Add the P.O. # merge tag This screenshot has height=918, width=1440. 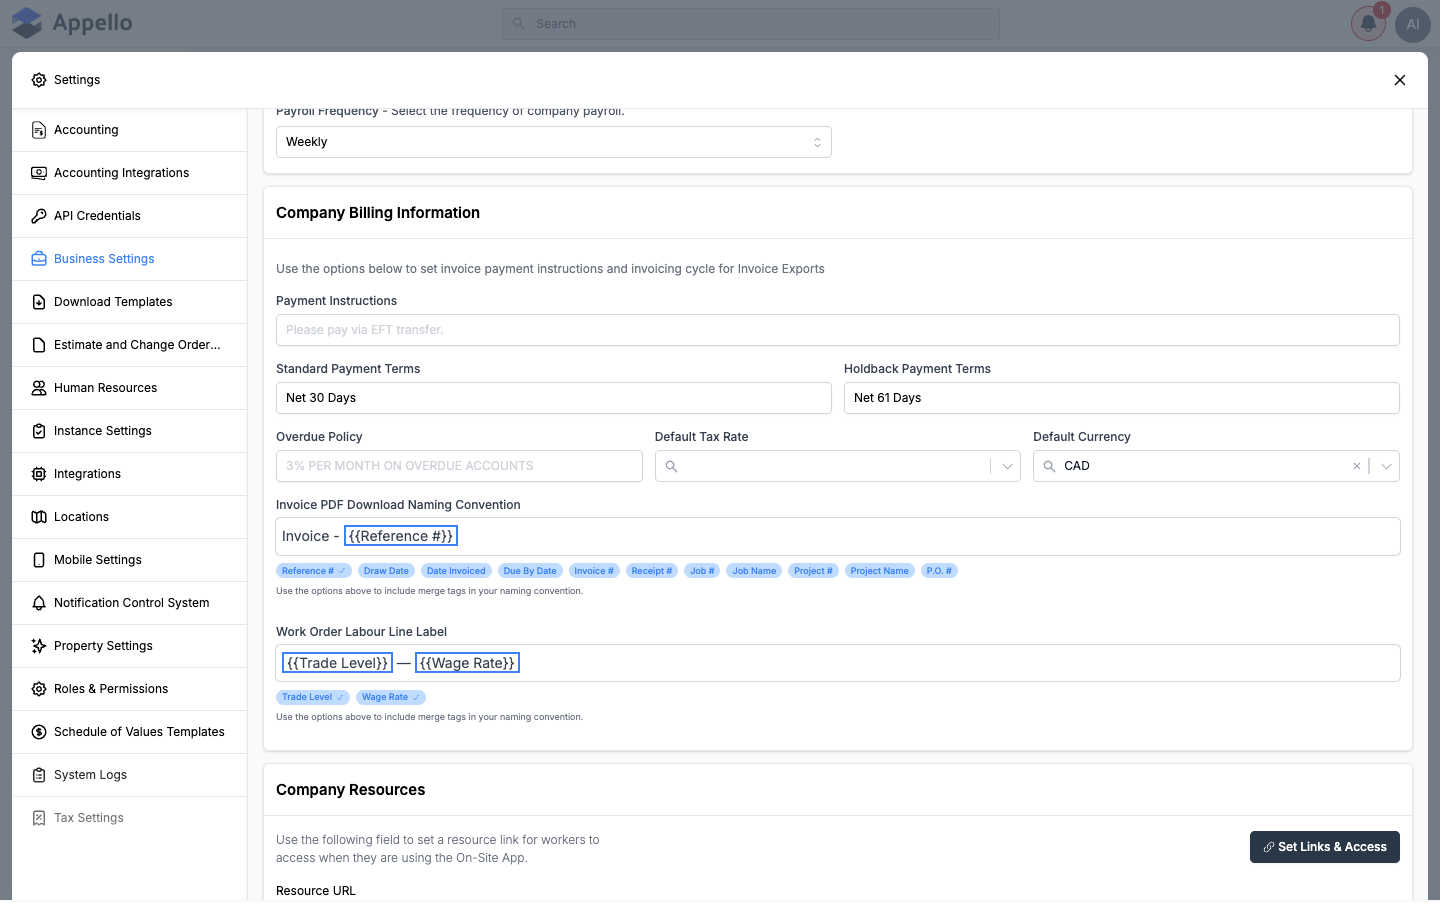939,571
